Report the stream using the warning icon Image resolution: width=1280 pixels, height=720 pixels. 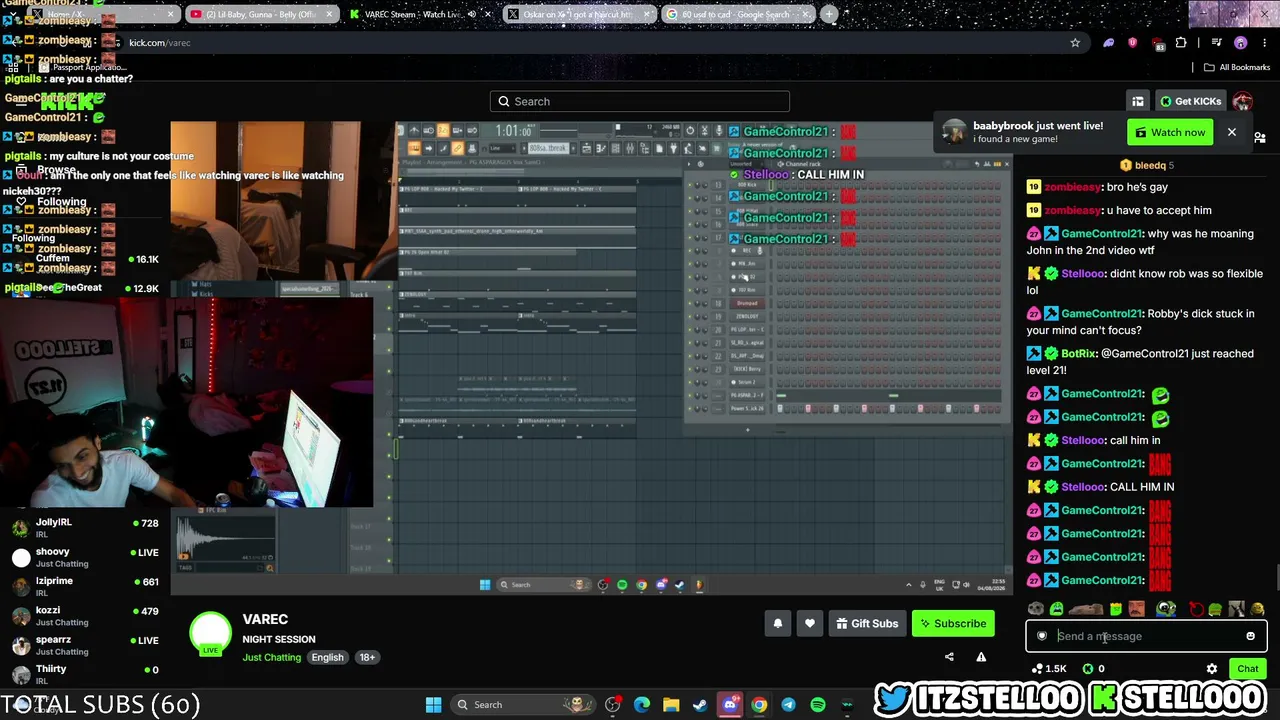click(x=981, y=657)
